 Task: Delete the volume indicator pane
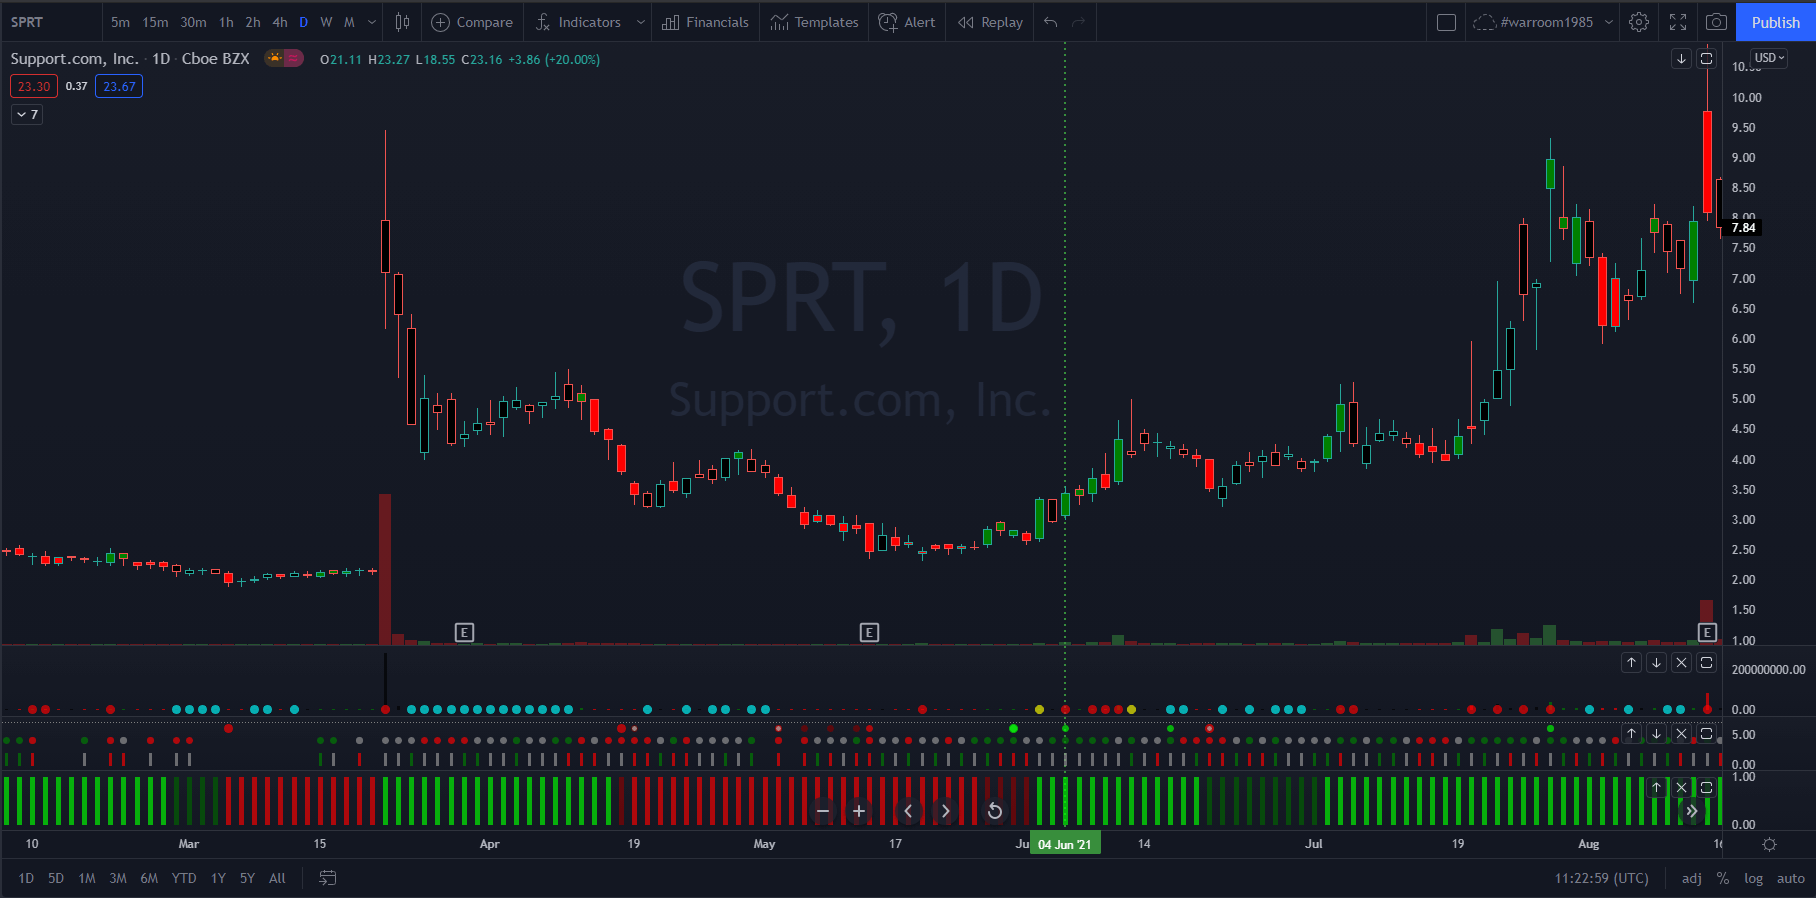tap(1682, 663)
